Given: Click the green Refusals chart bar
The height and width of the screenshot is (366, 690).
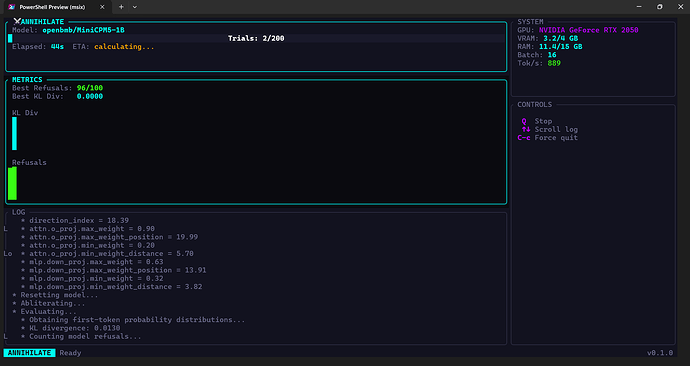Looking at the screenshot, I should (12, 183).
